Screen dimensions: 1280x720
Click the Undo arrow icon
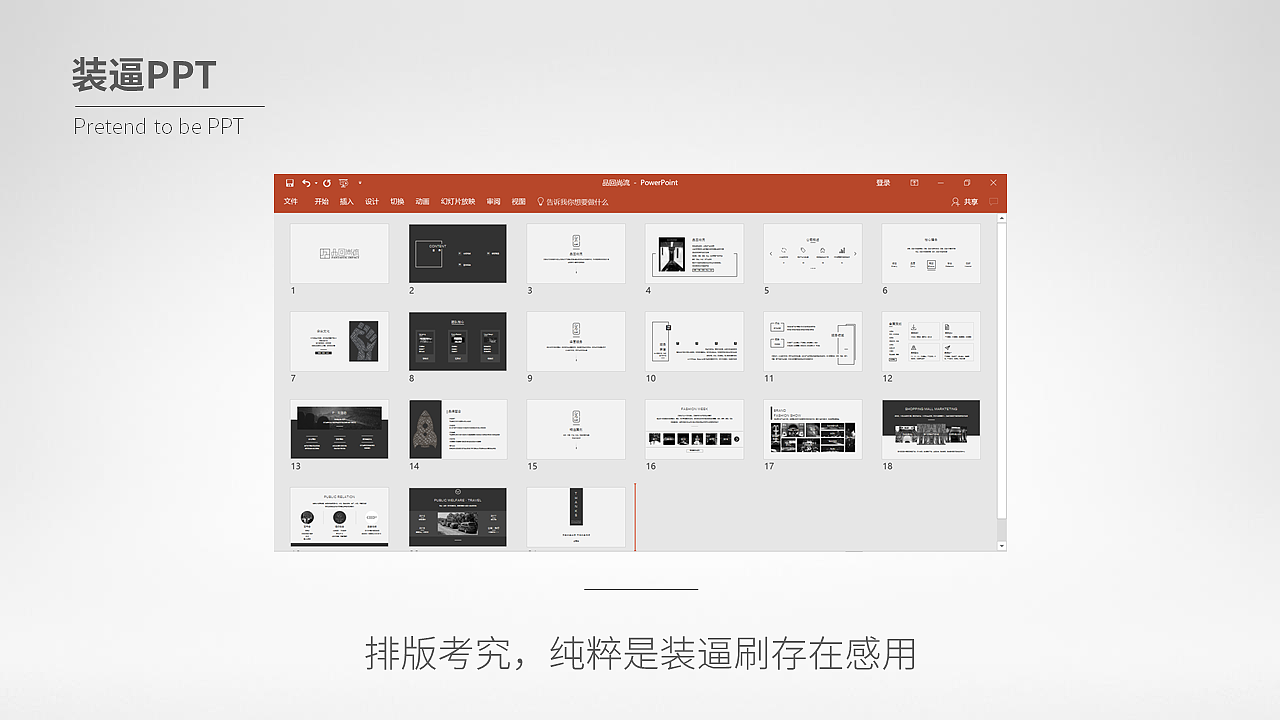(x=306, y=183)
